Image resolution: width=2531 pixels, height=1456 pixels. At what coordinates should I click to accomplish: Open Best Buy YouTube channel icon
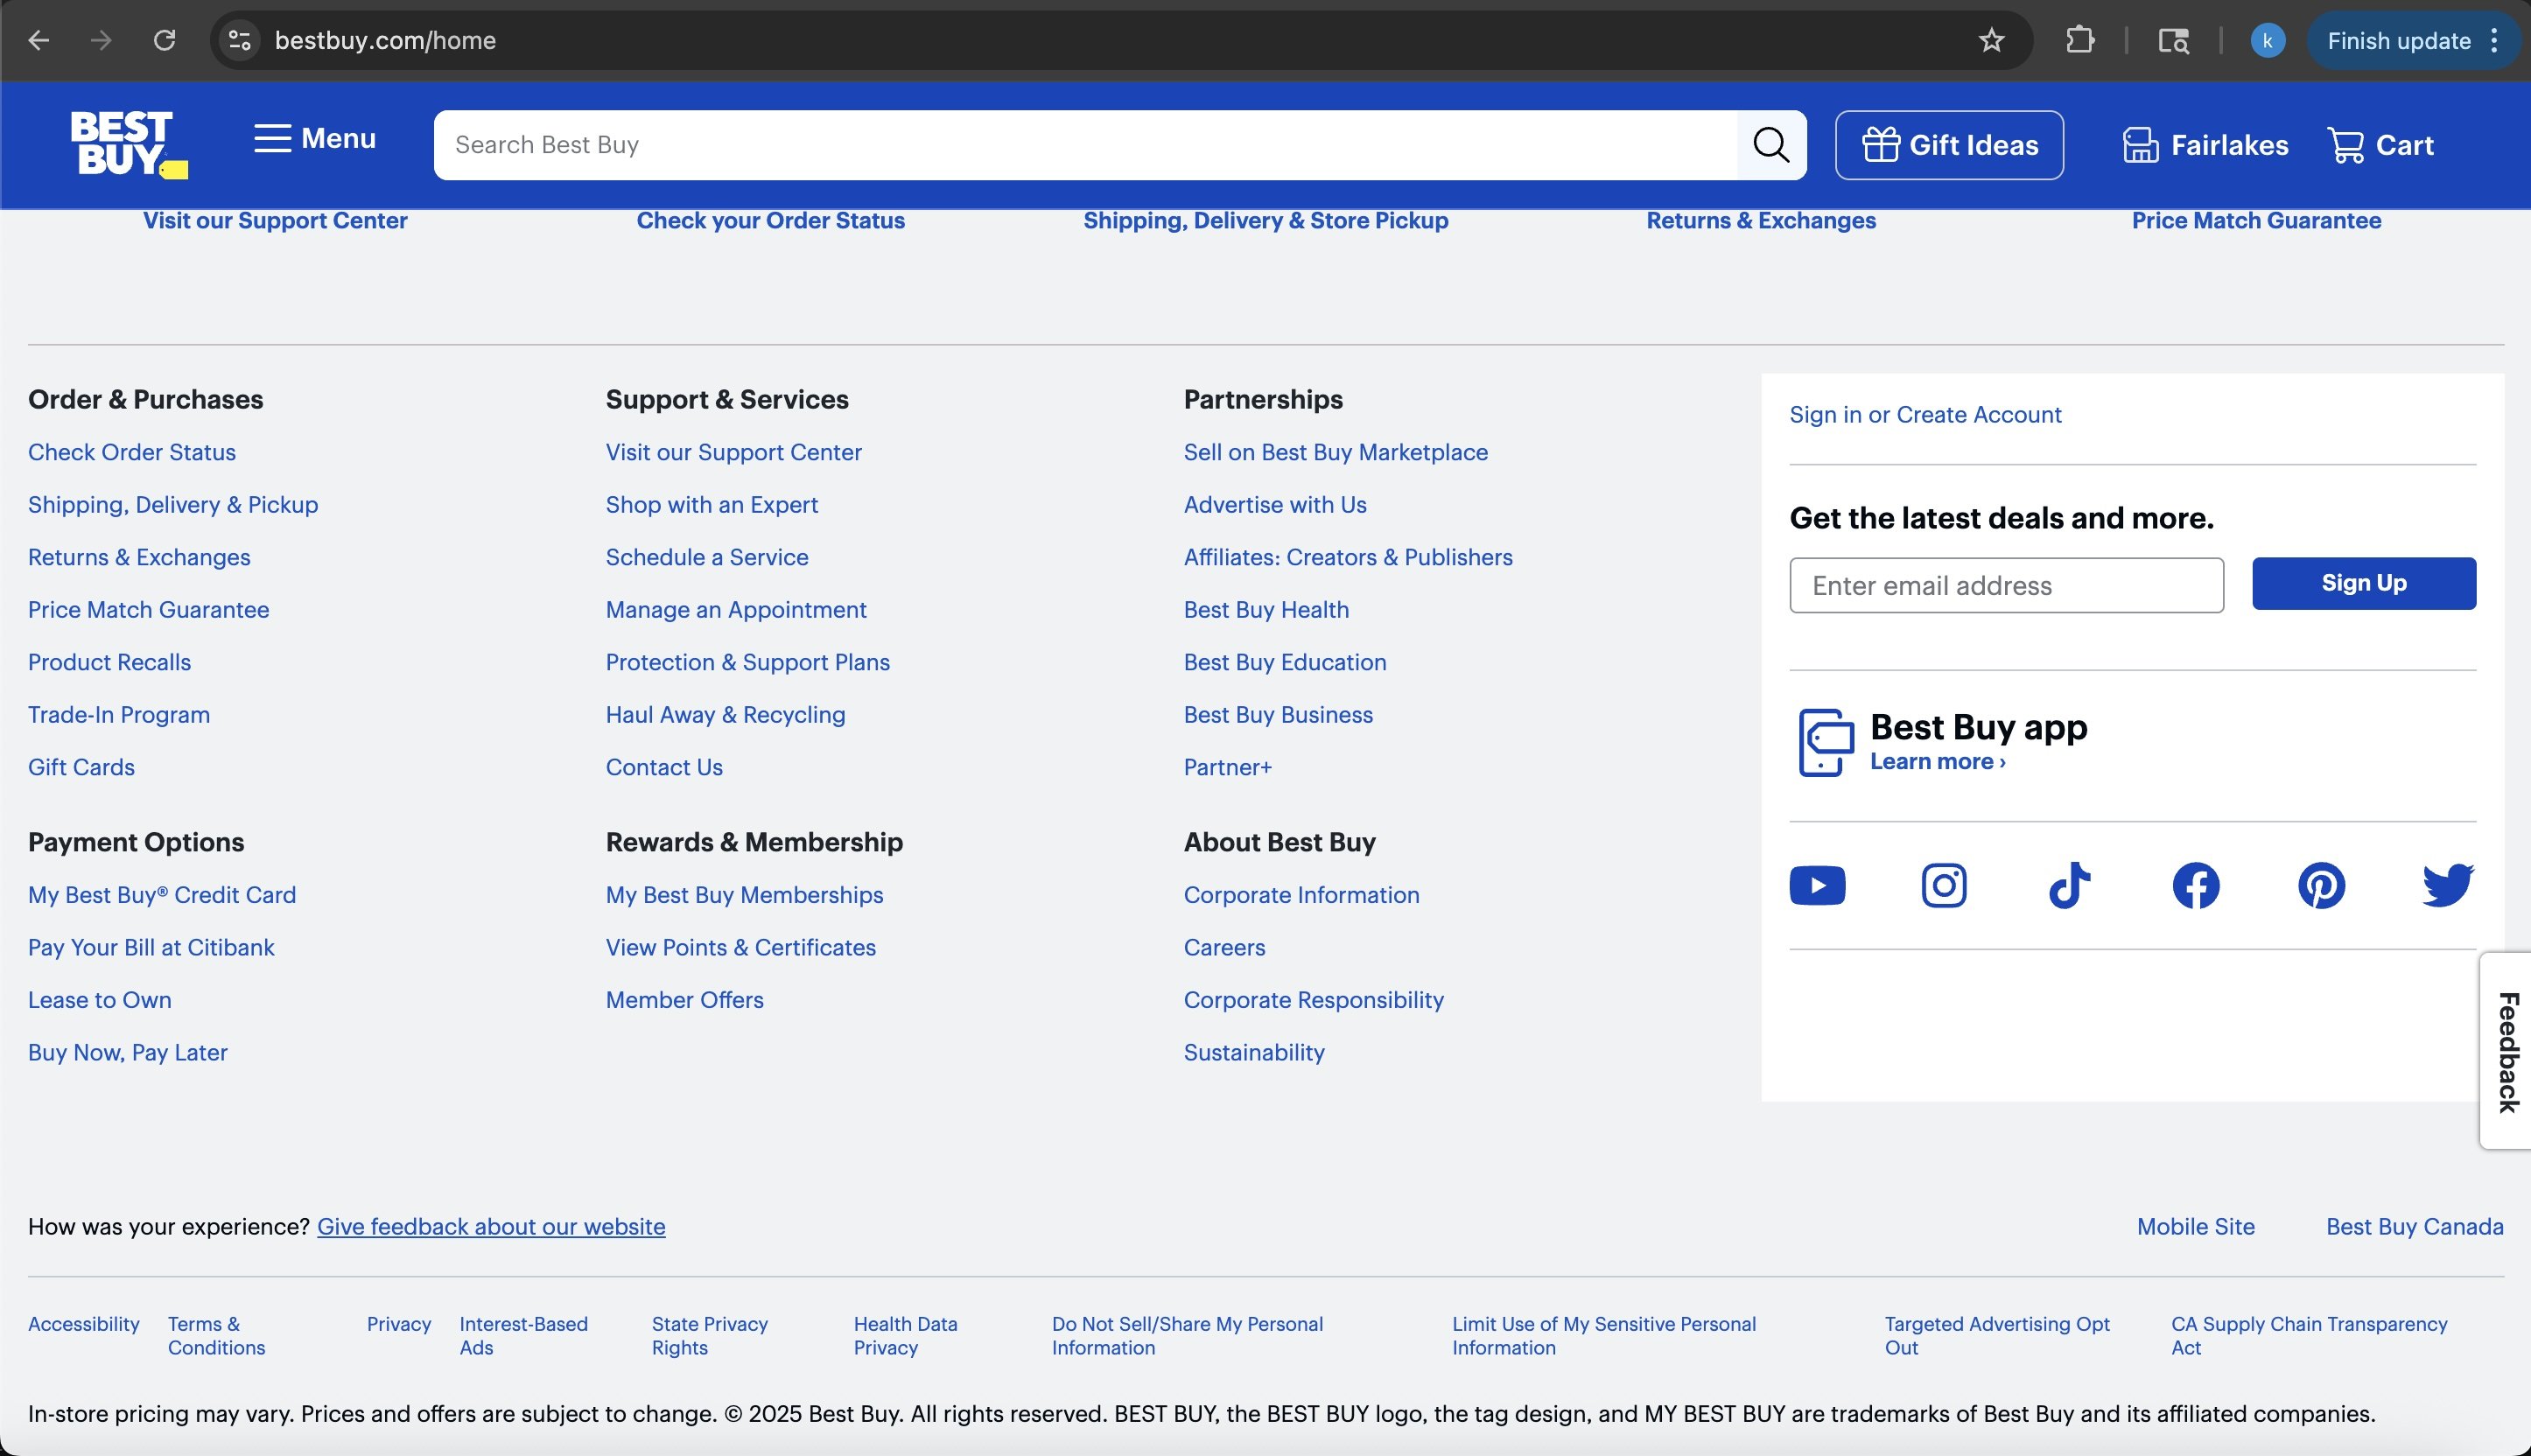point(1817,885)
